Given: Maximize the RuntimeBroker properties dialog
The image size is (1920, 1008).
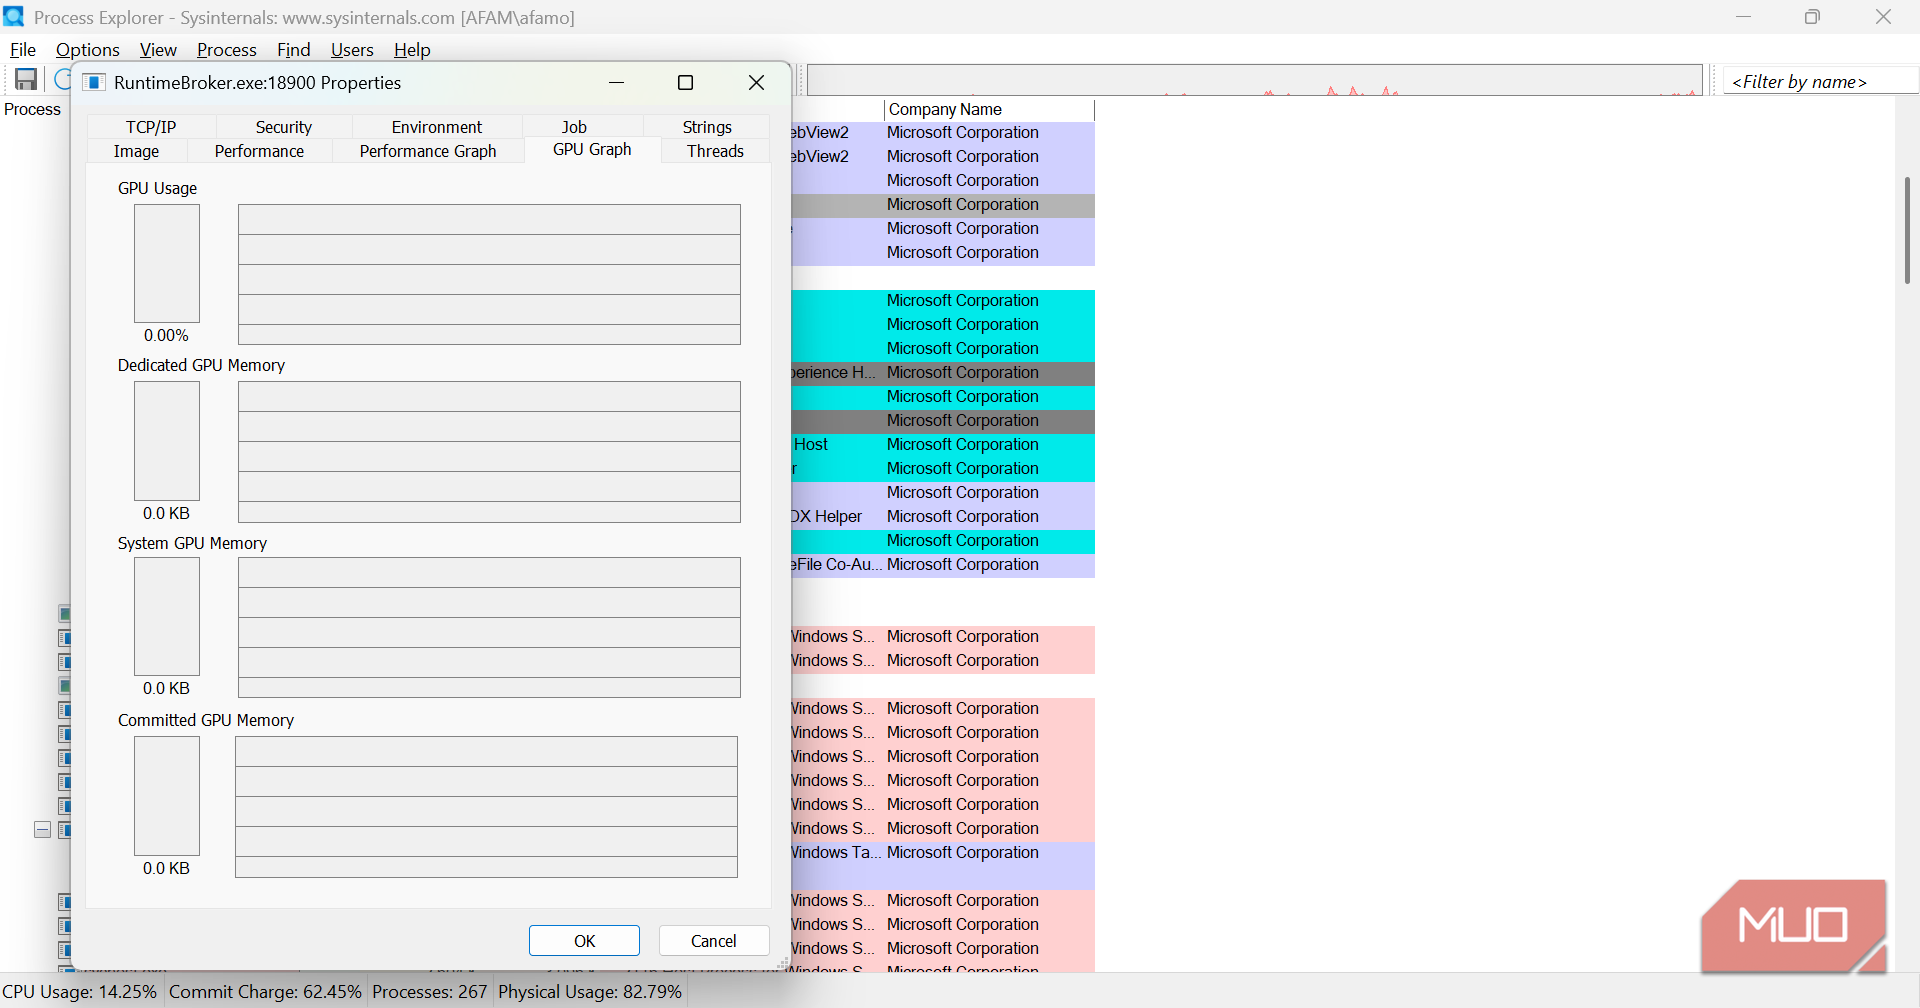Looking at the screenshot, I should (x=686, y=82).
